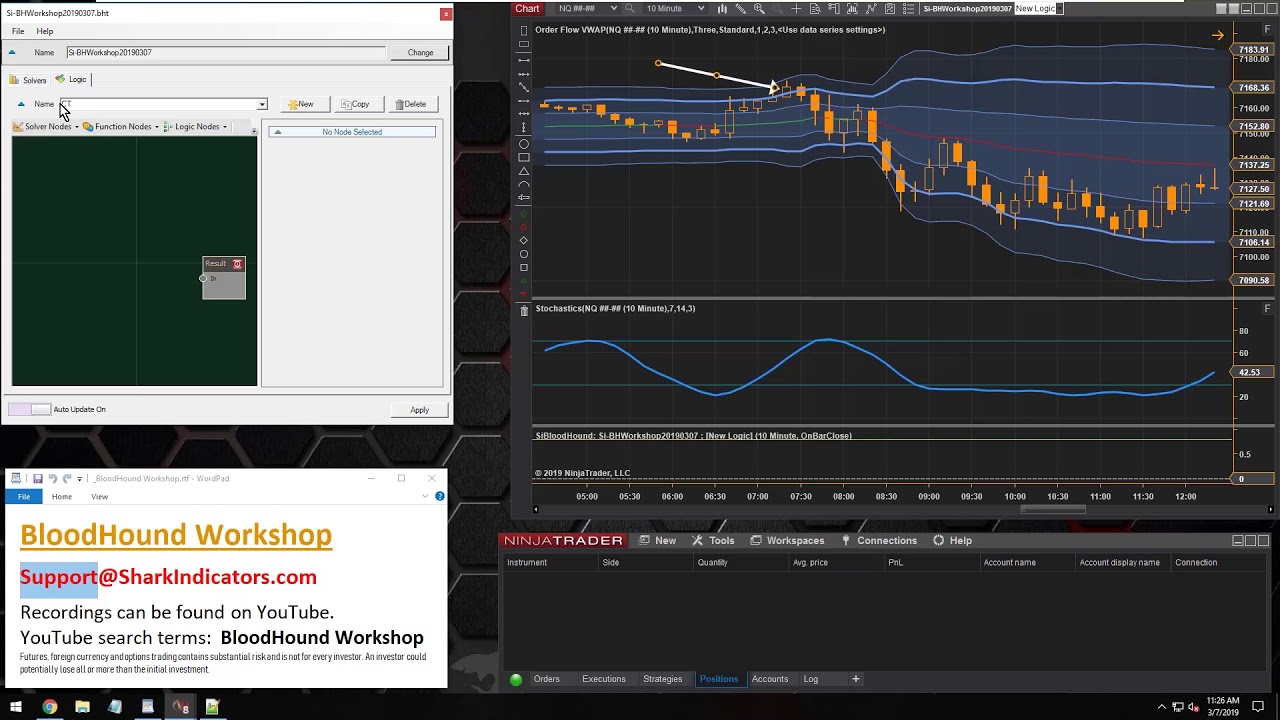Click the chart horizontal scrollbar thumb
The width and height of the screenshot is (1280, 720).
(x=1052, y=509)
